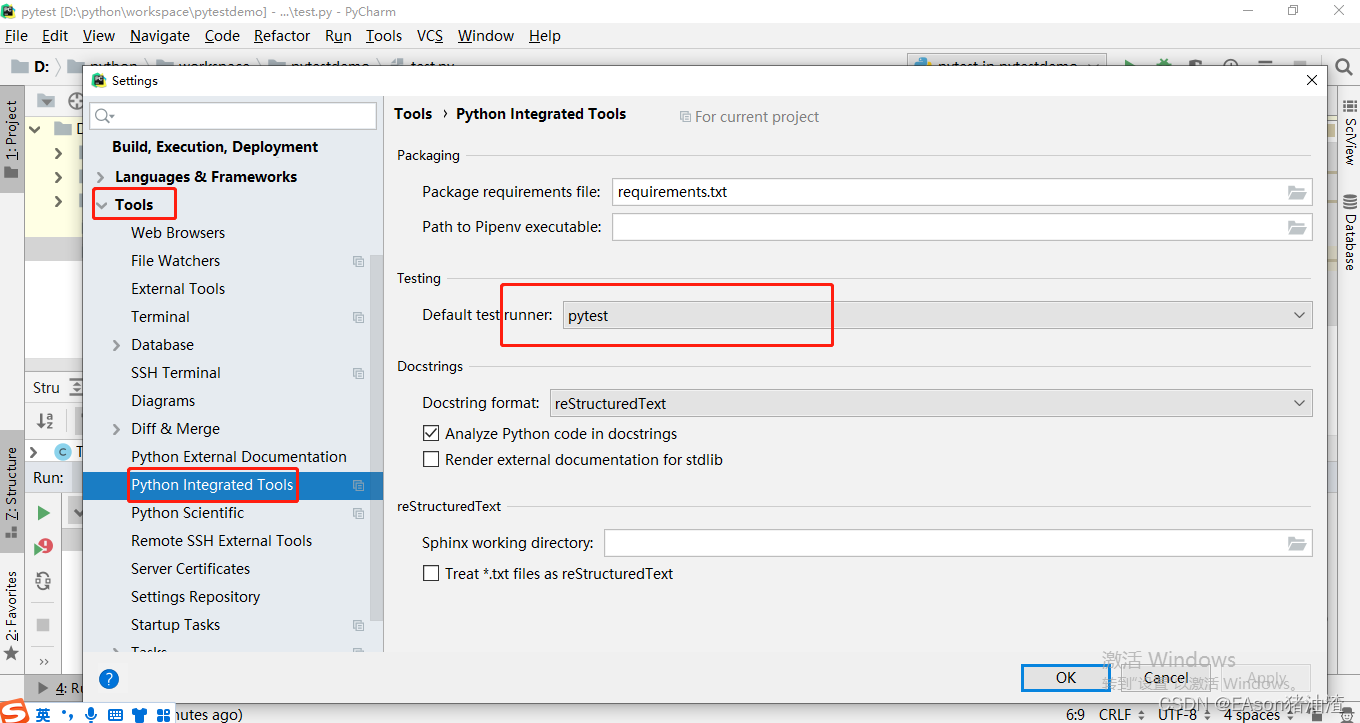The width and height of the screenshot is (1360, 723).
Task: Click the Tools breadcrumb link in header
Action: pyautogui.click(x=413, y=114)
